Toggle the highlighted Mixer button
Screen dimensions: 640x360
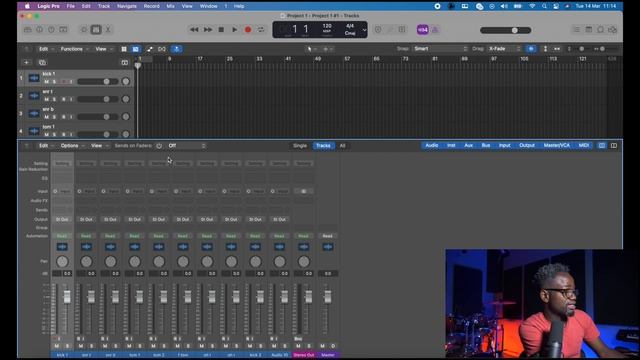click(x=96, y=30)
